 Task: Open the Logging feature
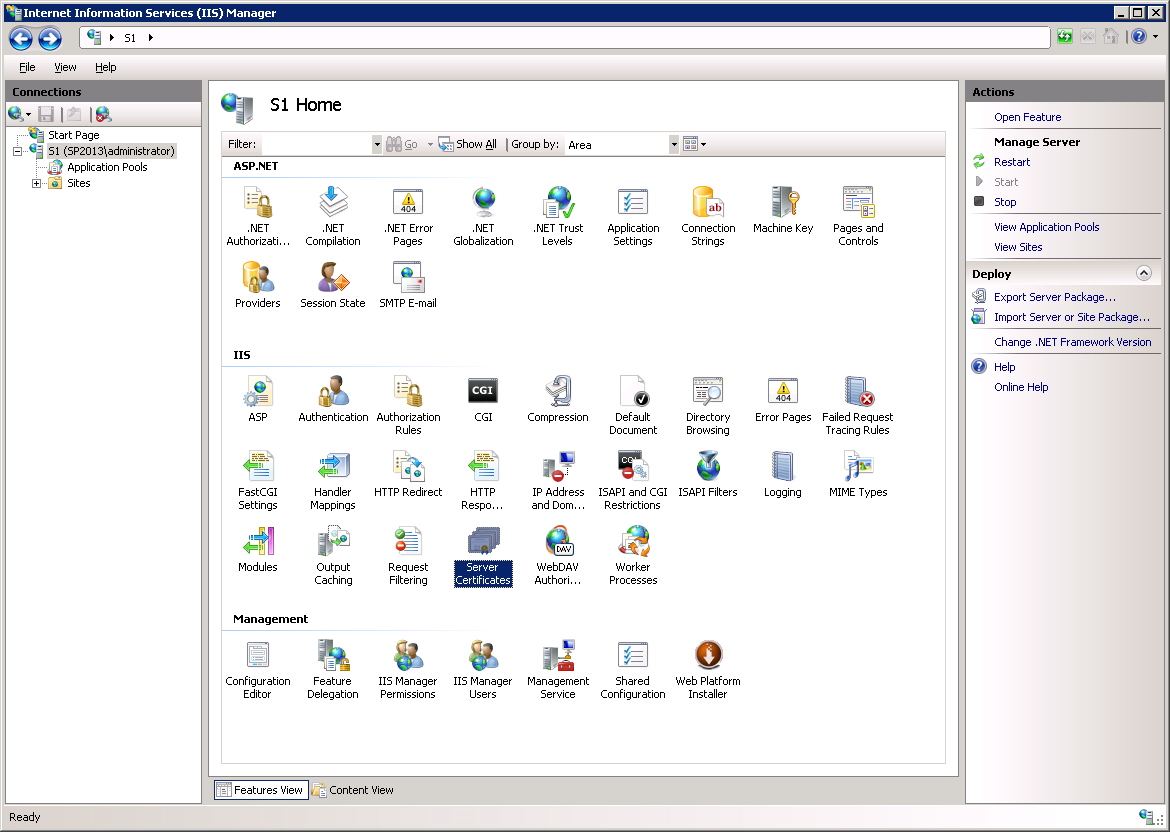coord(782,472)
